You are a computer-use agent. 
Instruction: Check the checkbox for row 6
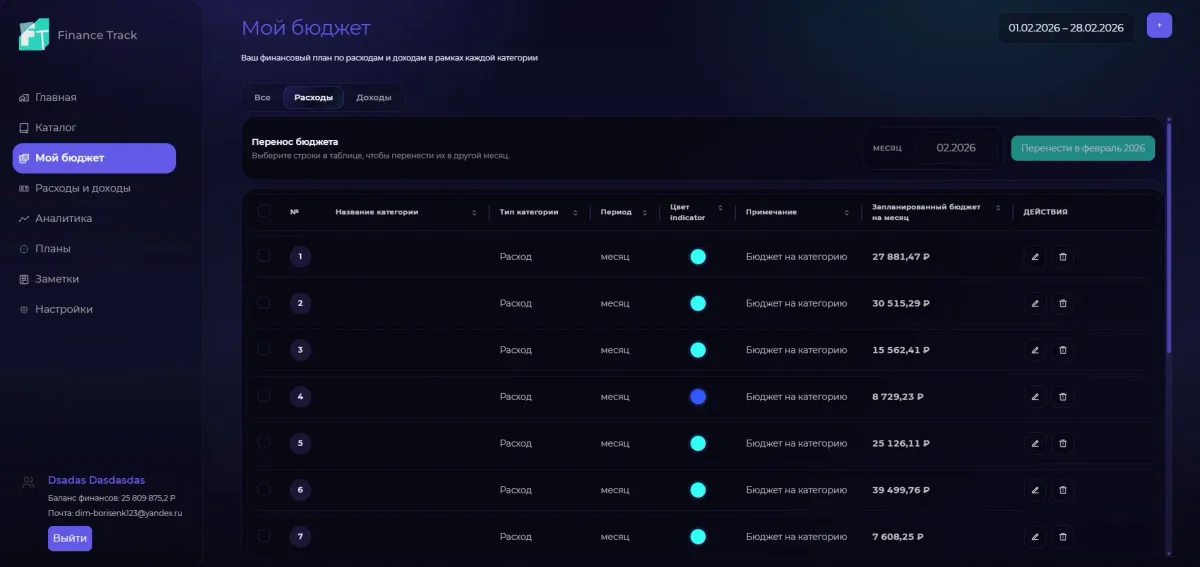pyautogui.click(x=264, y=489)
